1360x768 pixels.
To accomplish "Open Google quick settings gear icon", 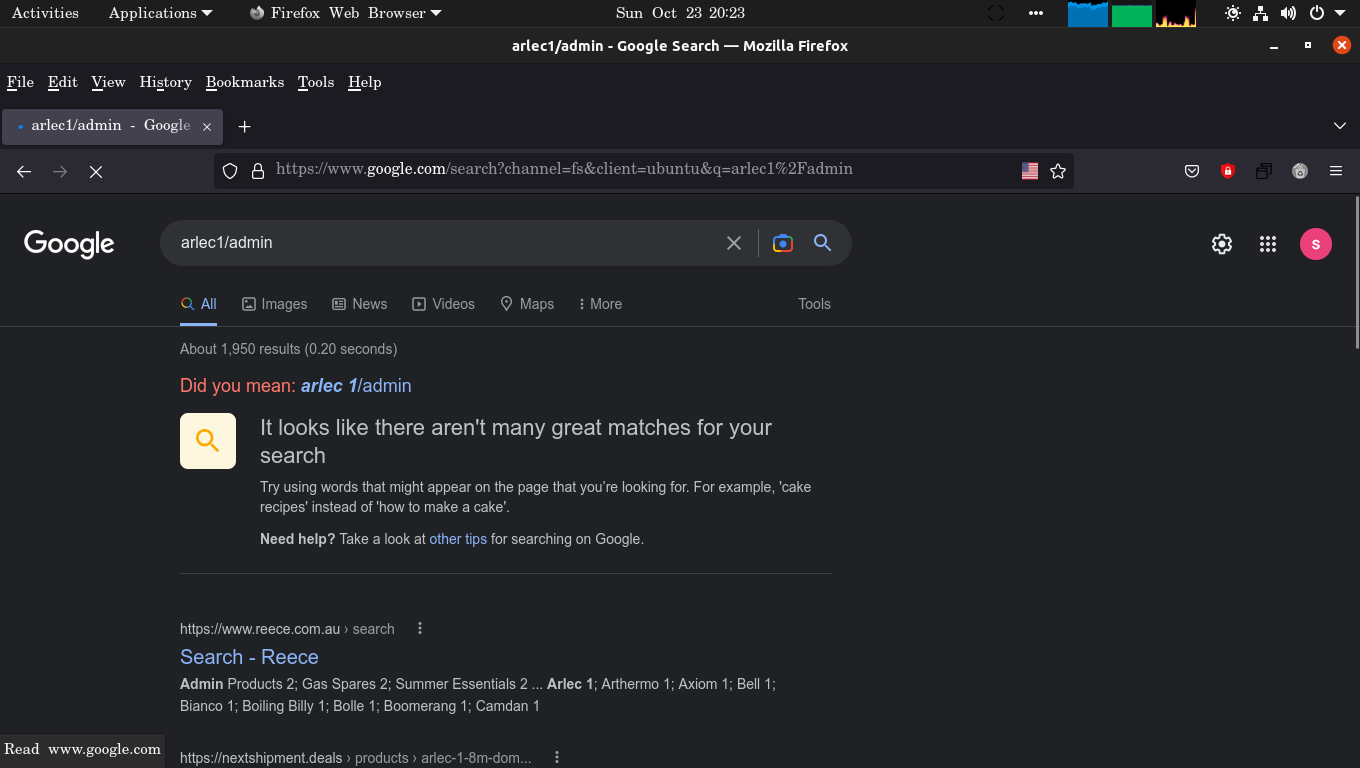I will tap(1222, 244).
